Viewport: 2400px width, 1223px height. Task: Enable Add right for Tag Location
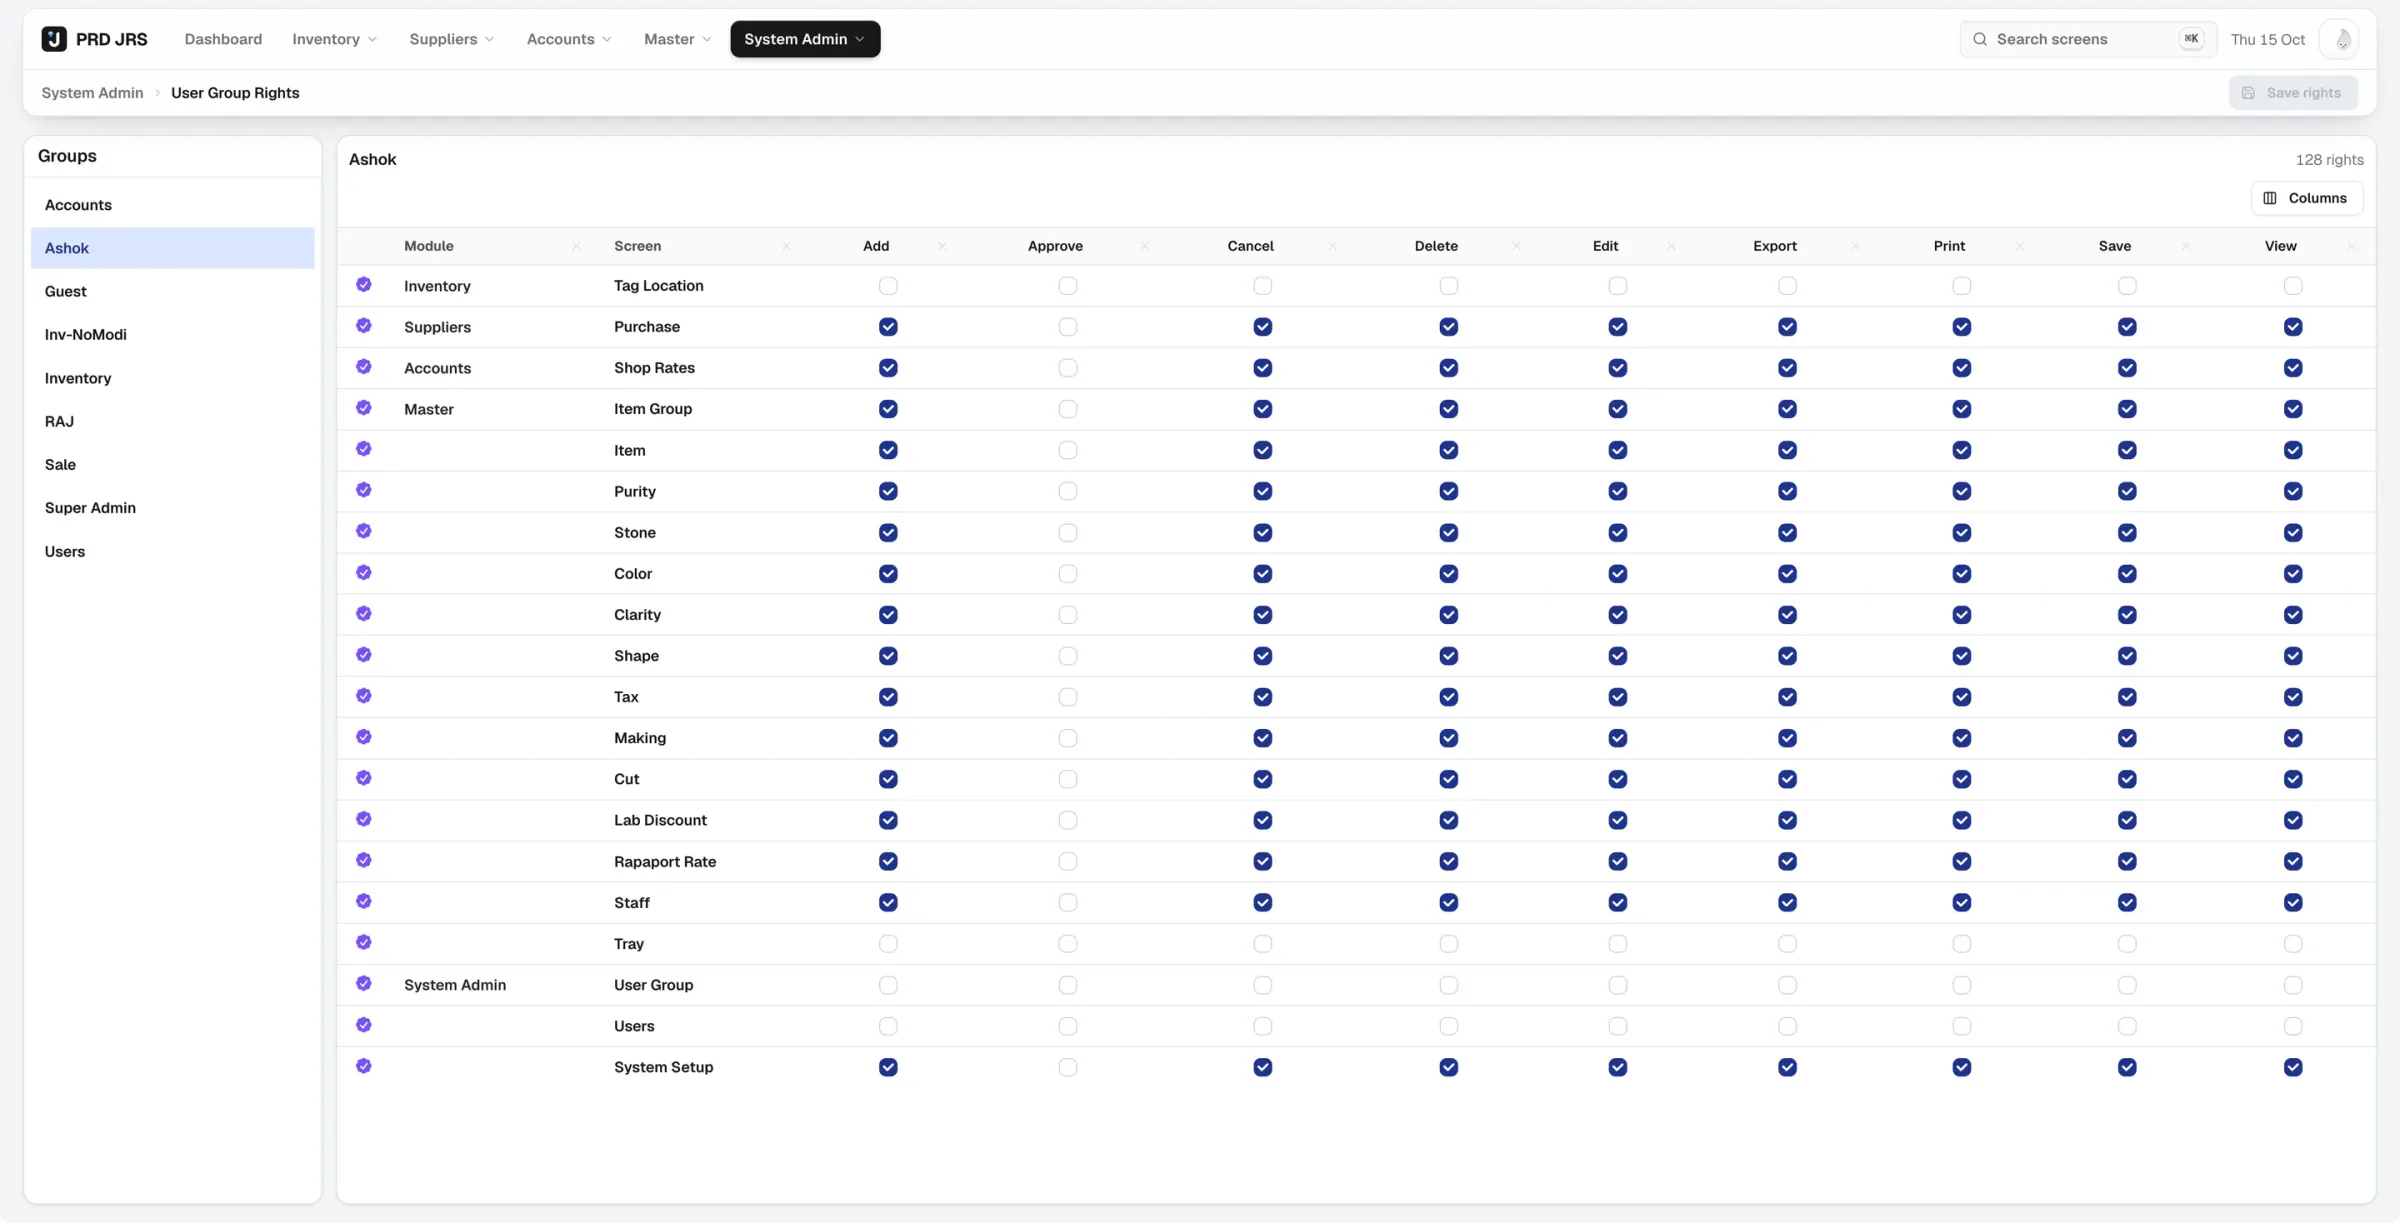[x=888, y=286]
